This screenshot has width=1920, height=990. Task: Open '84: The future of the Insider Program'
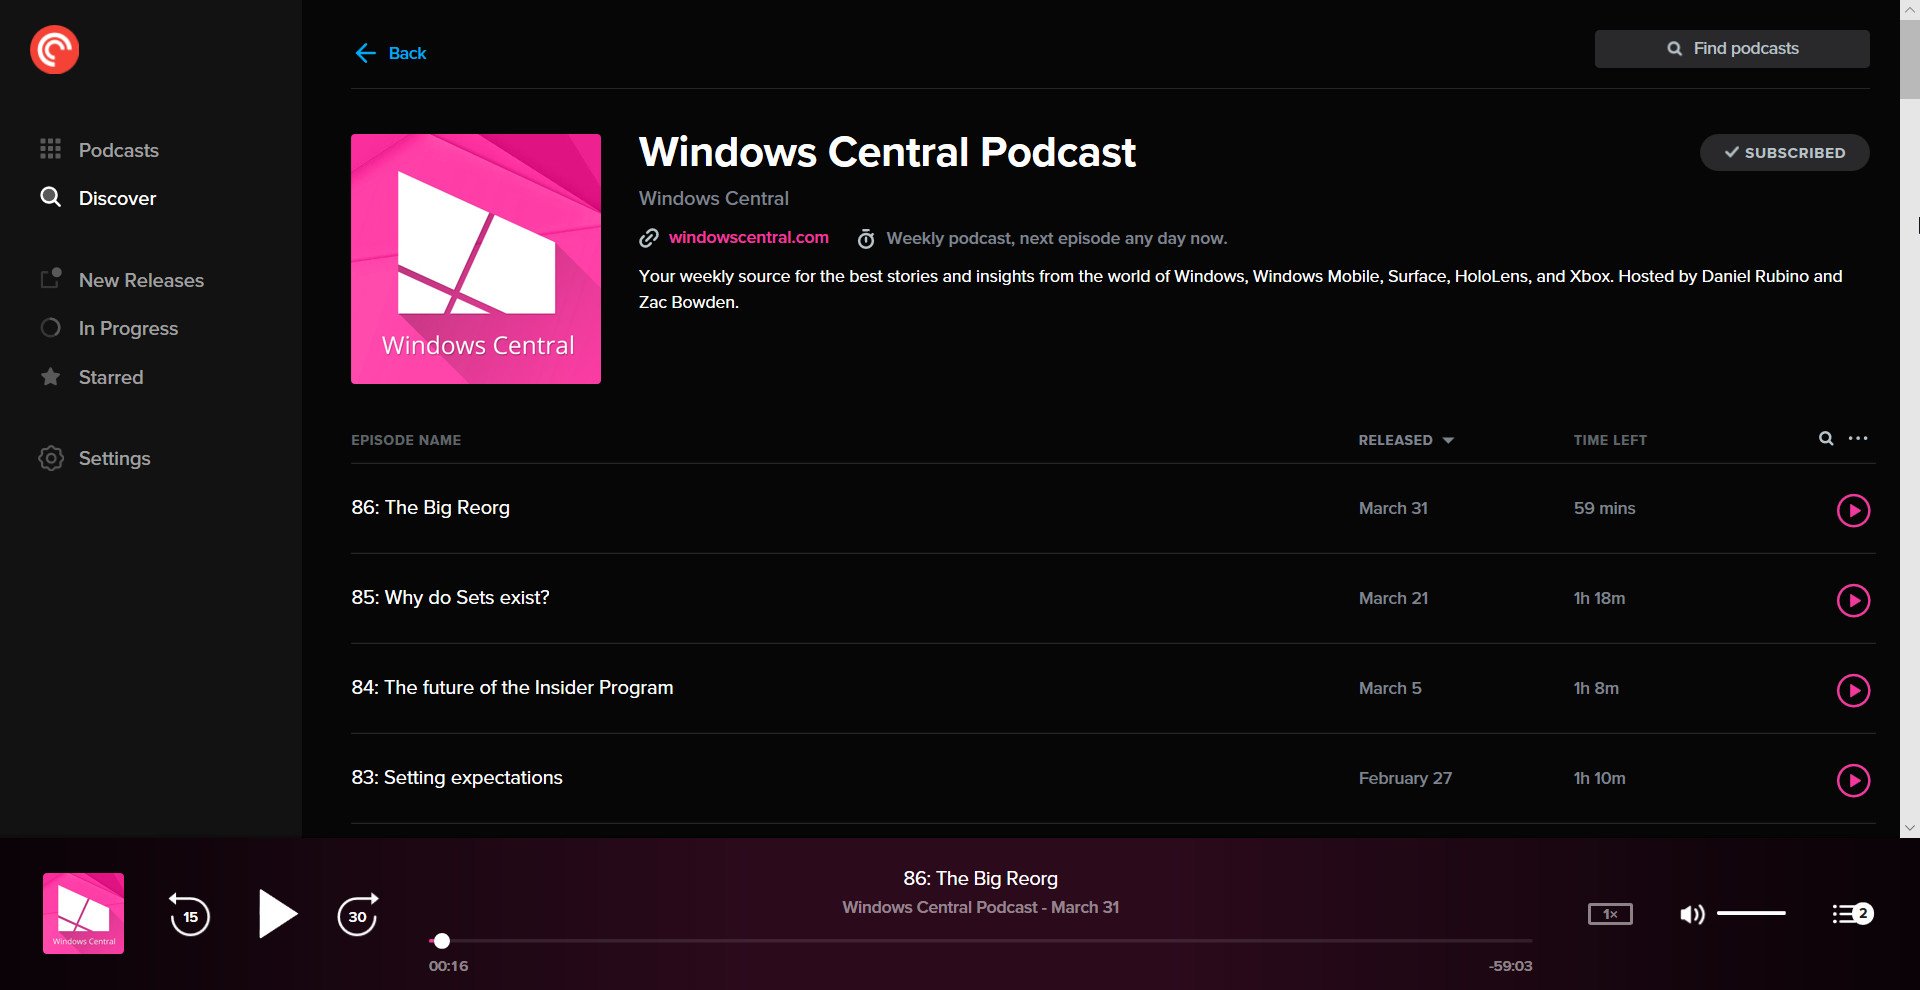coord(512,688)
